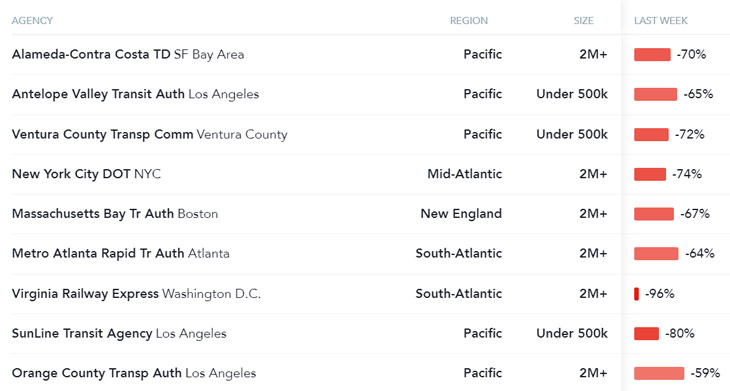This screenshot has width=730, height=391.
Task: Sort by the REGION column header
Action: point(468,20)
